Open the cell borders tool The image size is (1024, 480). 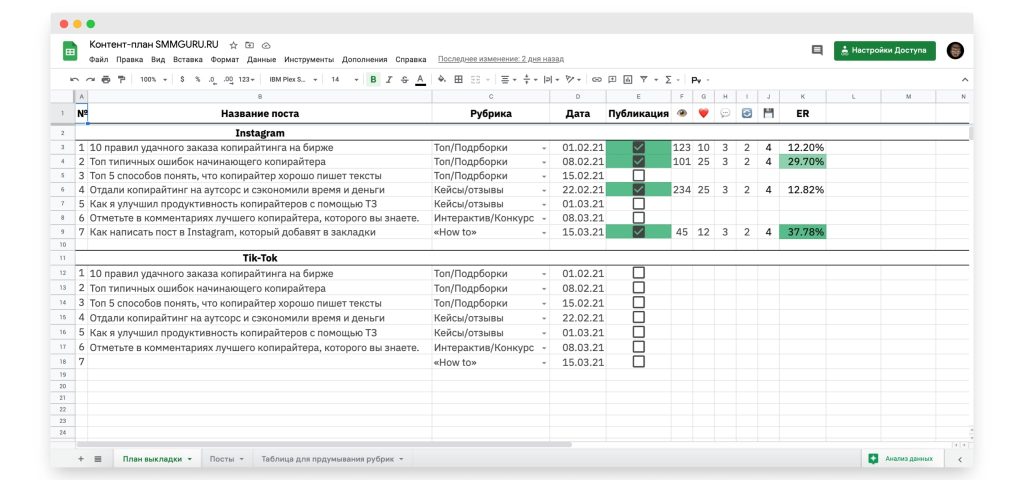pos(459,79)
